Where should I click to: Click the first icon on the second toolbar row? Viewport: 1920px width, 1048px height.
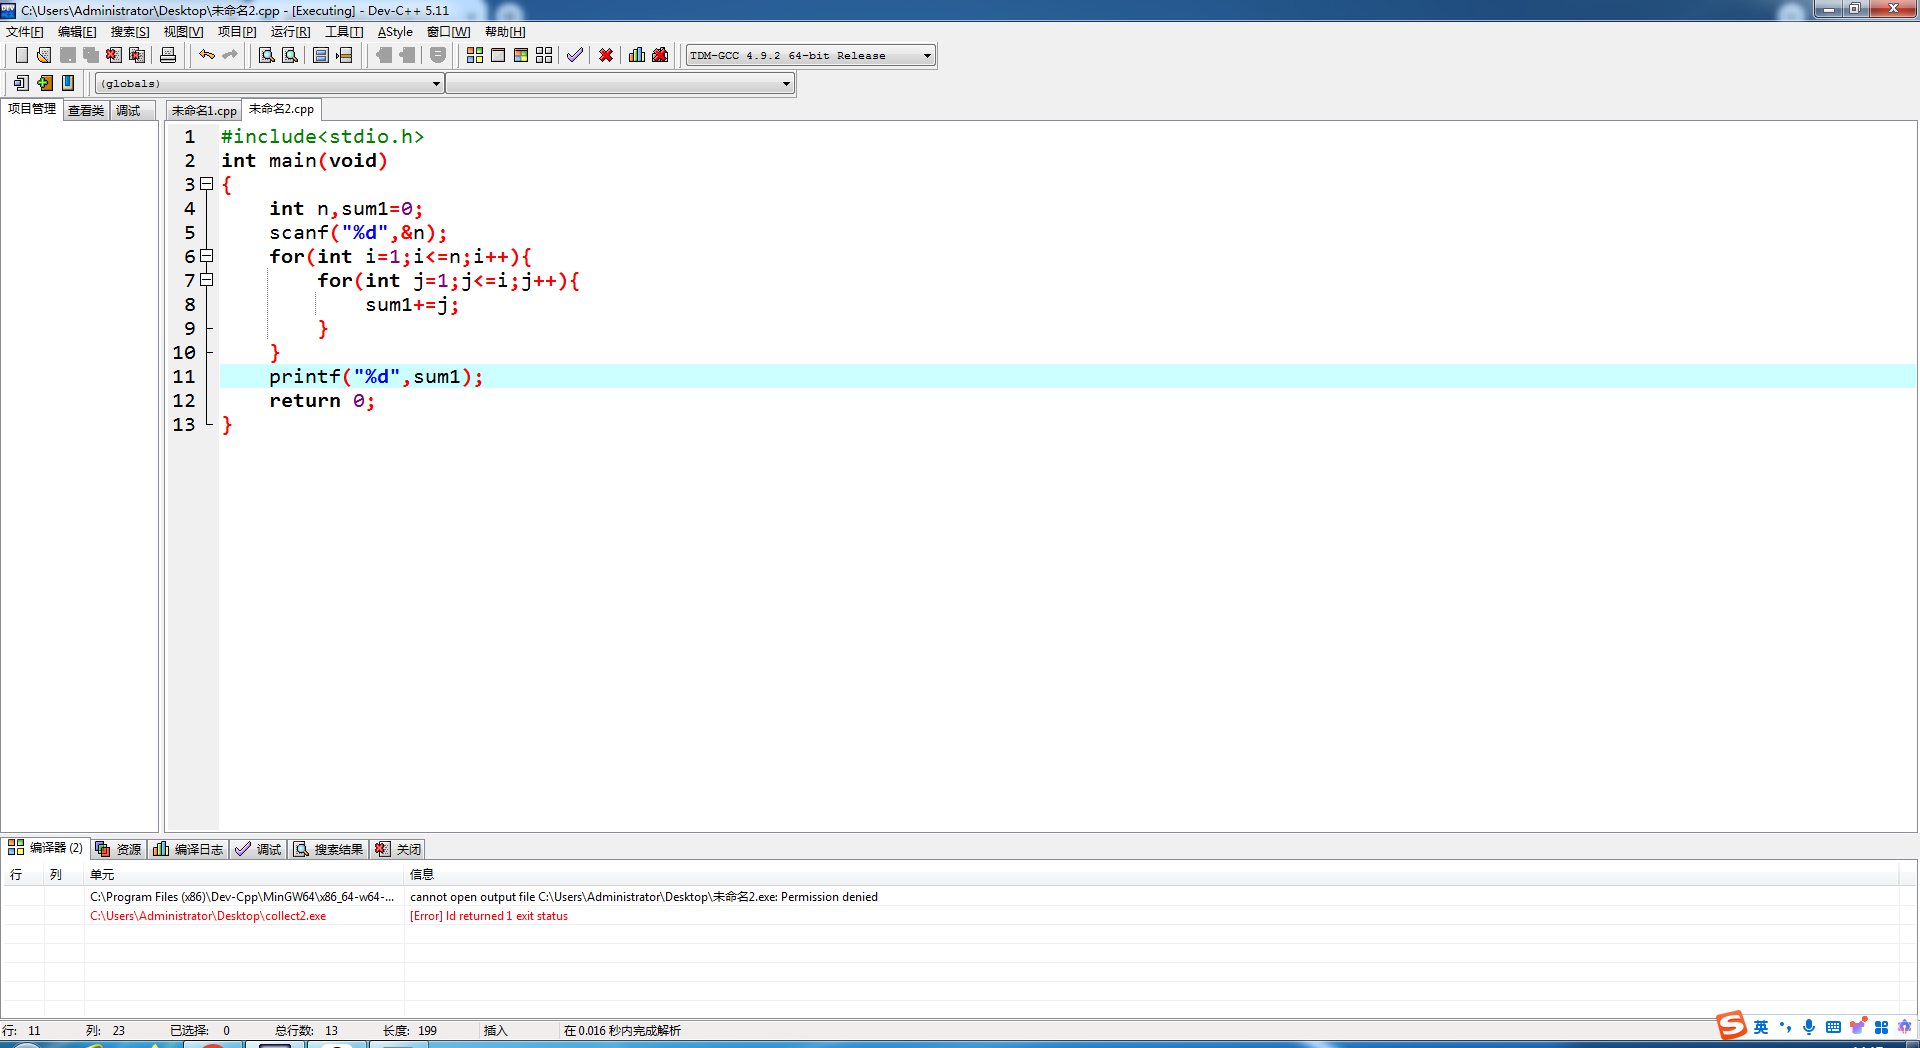pyautogui.click(x=21, y=83)
